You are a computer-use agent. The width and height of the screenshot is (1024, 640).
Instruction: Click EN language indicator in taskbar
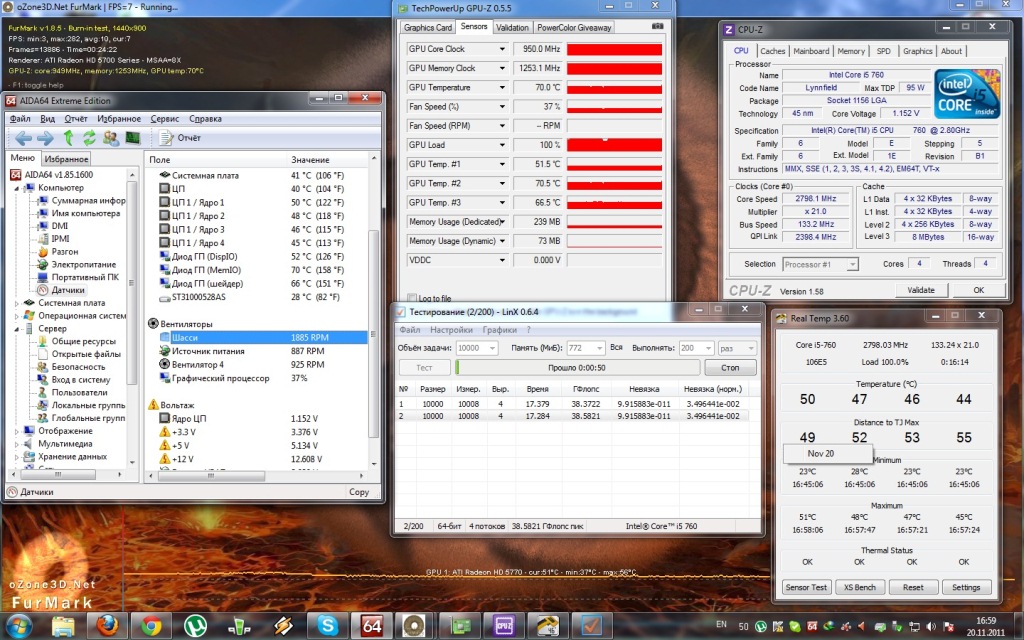(721, 624)
